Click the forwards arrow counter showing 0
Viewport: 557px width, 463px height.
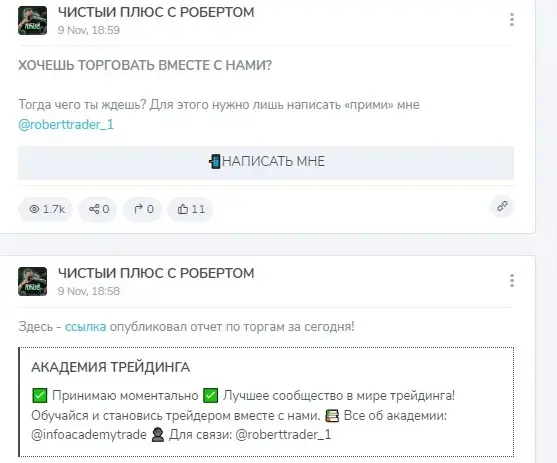pos(143,209)
